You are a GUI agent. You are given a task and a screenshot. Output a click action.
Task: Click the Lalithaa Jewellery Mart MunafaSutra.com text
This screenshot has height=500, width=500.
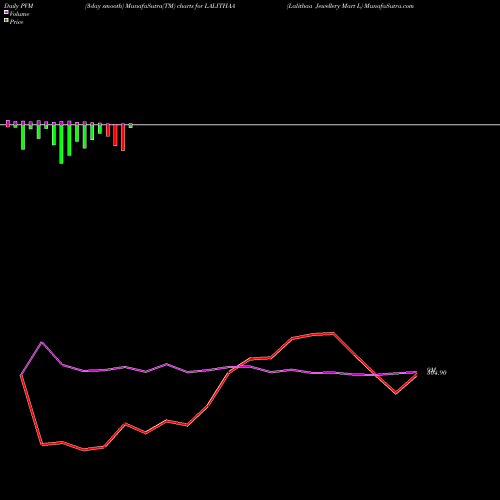[350, 6]
